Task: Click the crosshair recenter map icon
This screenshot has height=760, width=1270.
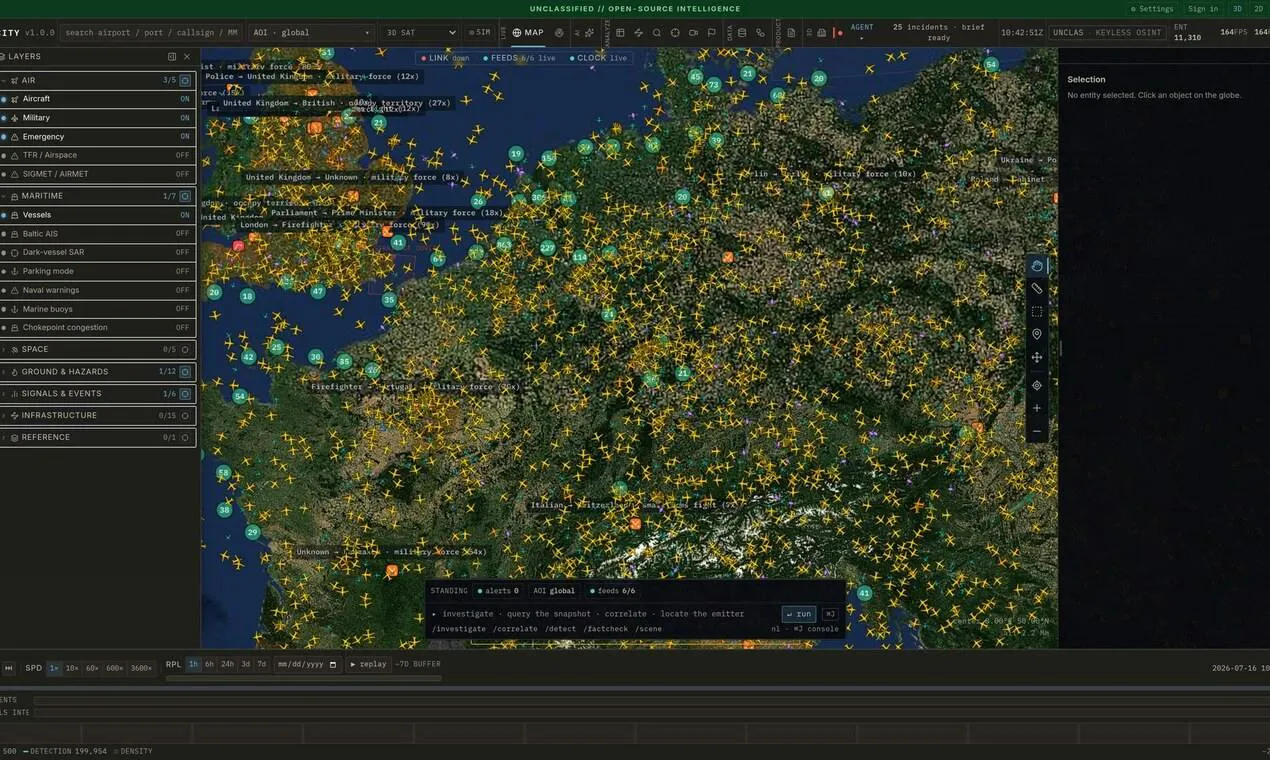Action: pyautogui.click(x=1037, y=385)
